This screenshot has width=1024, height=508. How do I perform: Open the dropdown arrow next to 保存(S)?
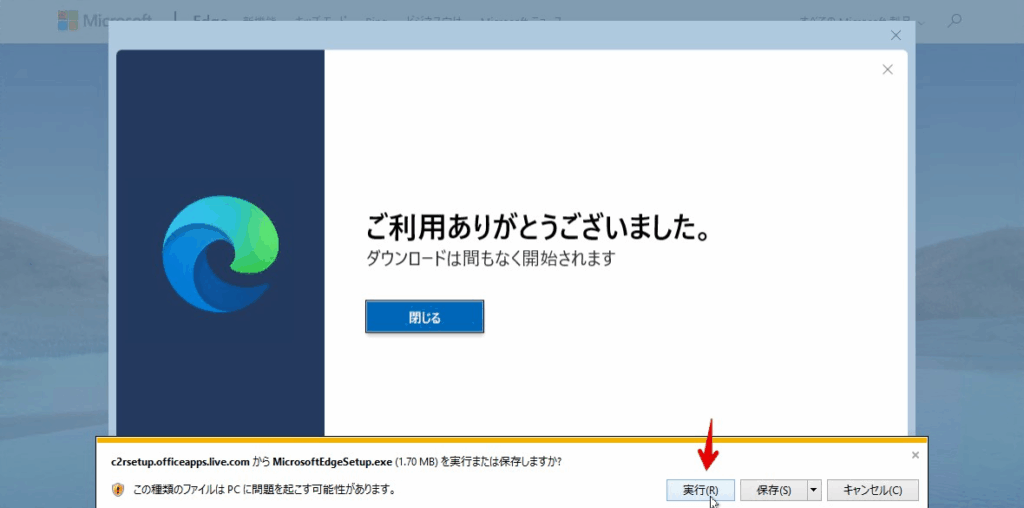pos(814,490)
